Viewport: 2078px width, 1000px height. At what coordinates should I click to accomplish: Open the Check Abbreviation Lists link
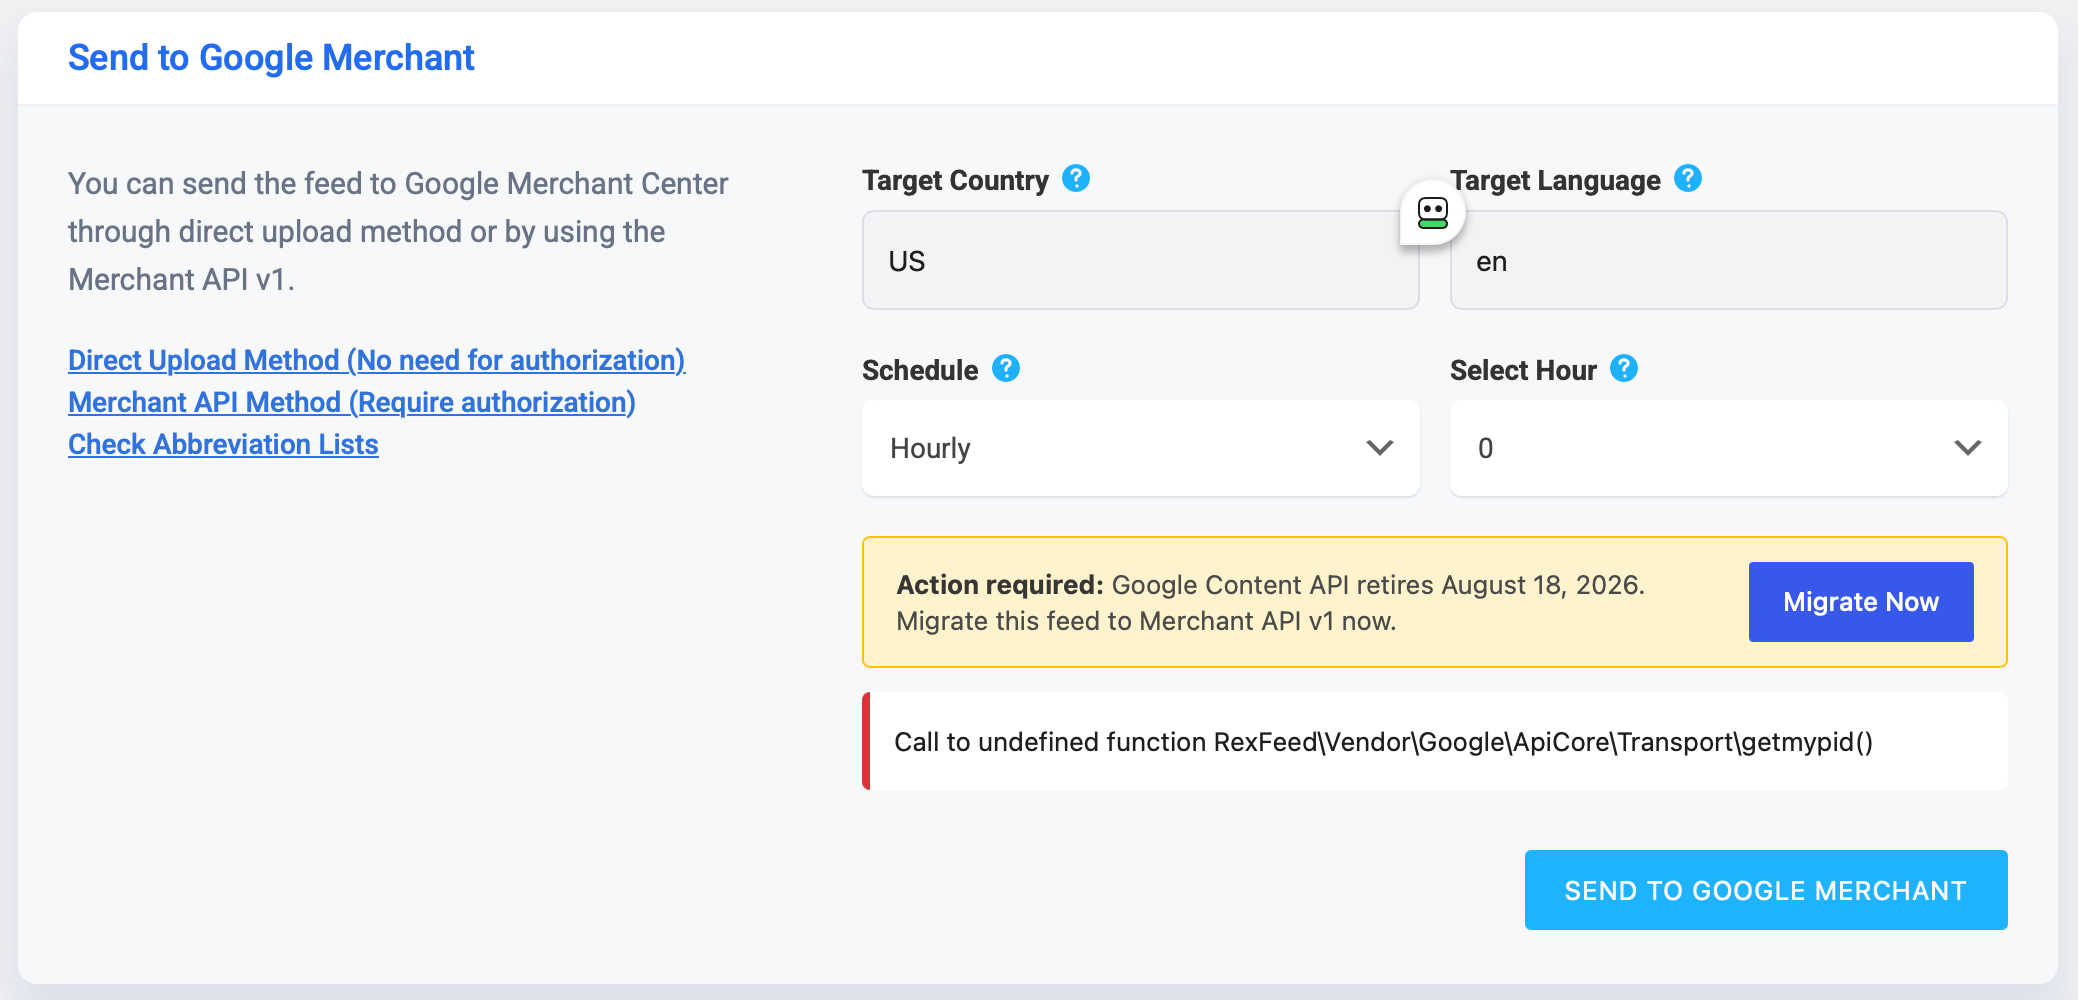coord(223,444)
